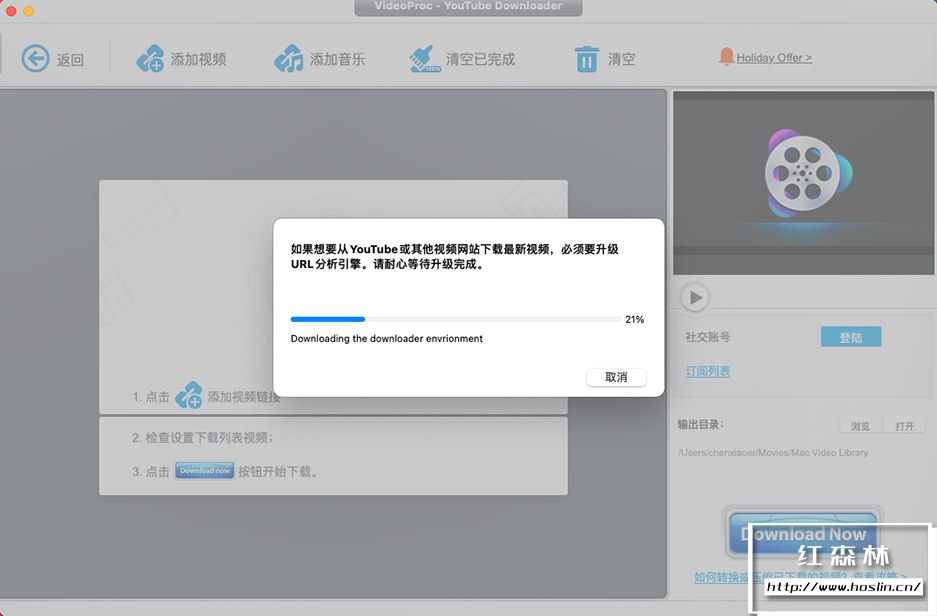Cancel the URL engine upgrade dialog
Image resolution: width=937 pixels, height=616 pixels.
616,377
